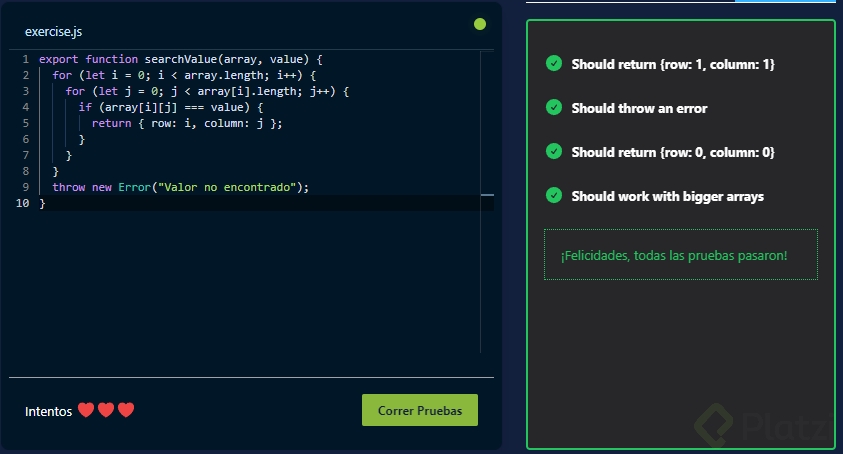Click the Intentos label
This screenshot has height=454, width=843.
(x=48, y=411)
